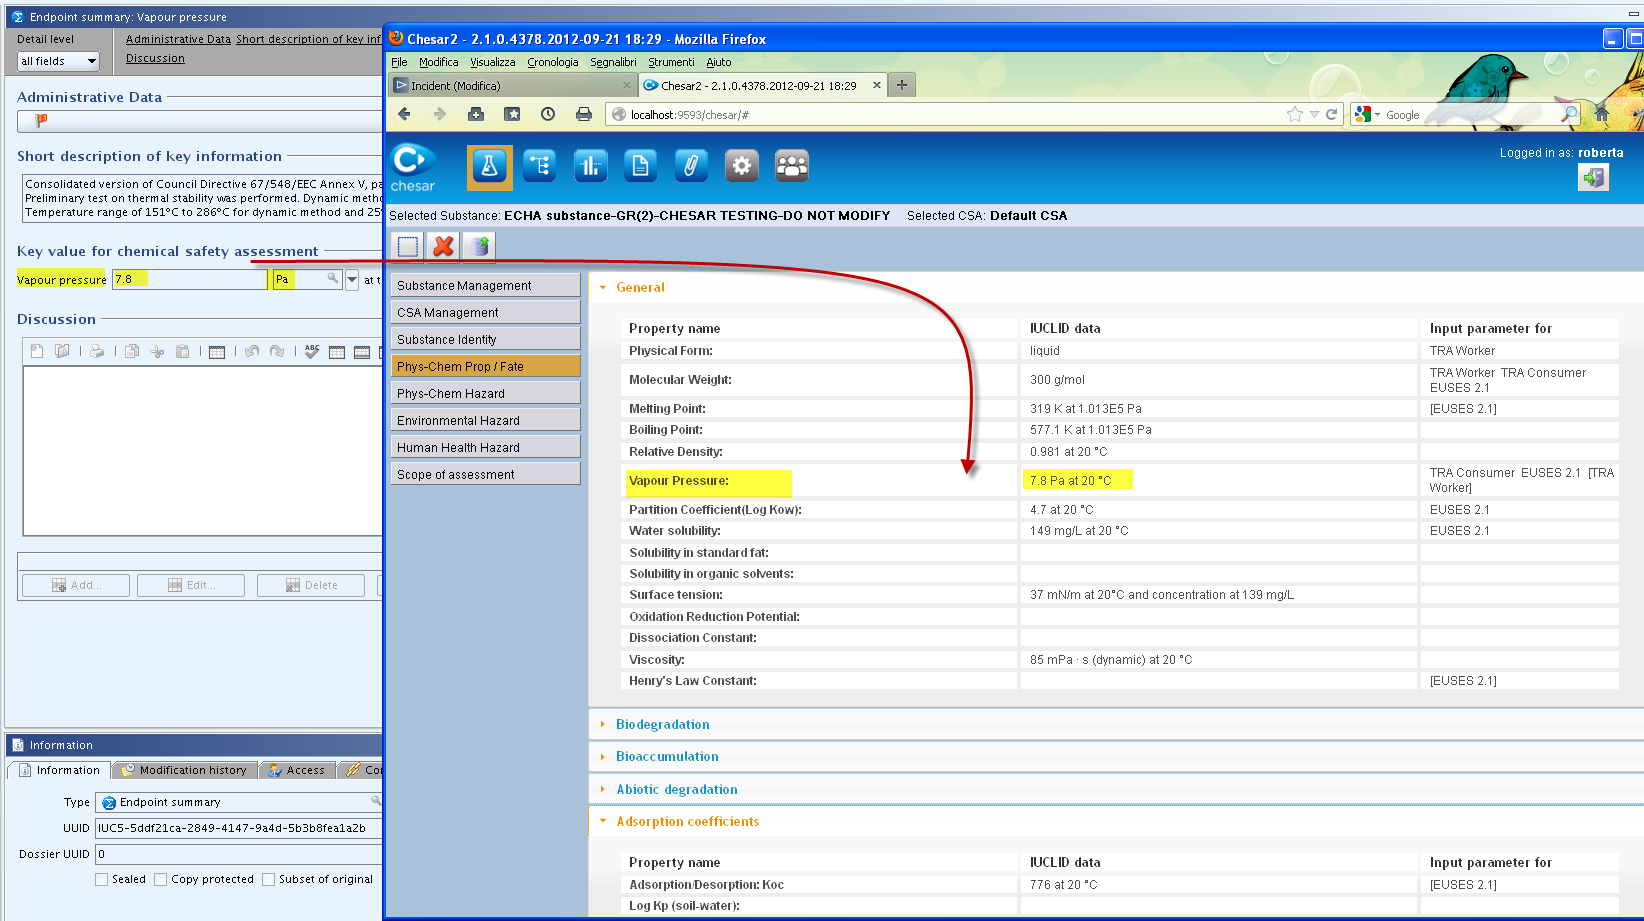This screenshot has width=1644, height=921.
Task: Click the Vapour pressure 7.8 value field
Action: [x=189, y=280]
